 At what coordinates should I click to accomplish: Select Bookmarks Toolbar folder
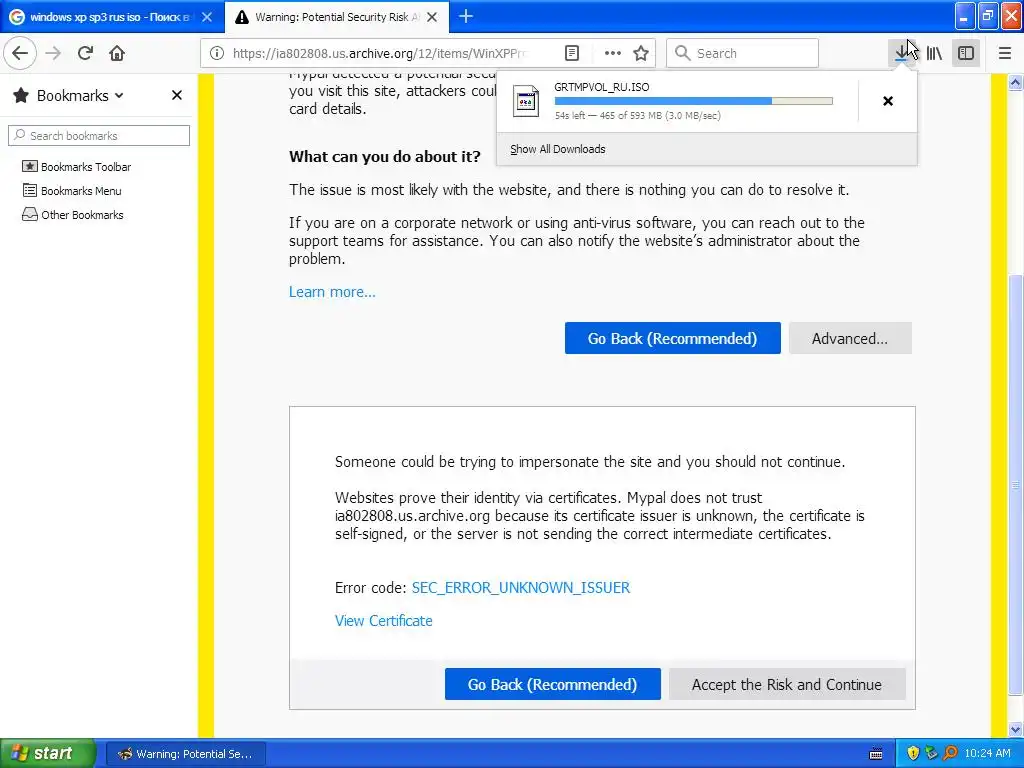pyautogui.click(x=76, y=167)
